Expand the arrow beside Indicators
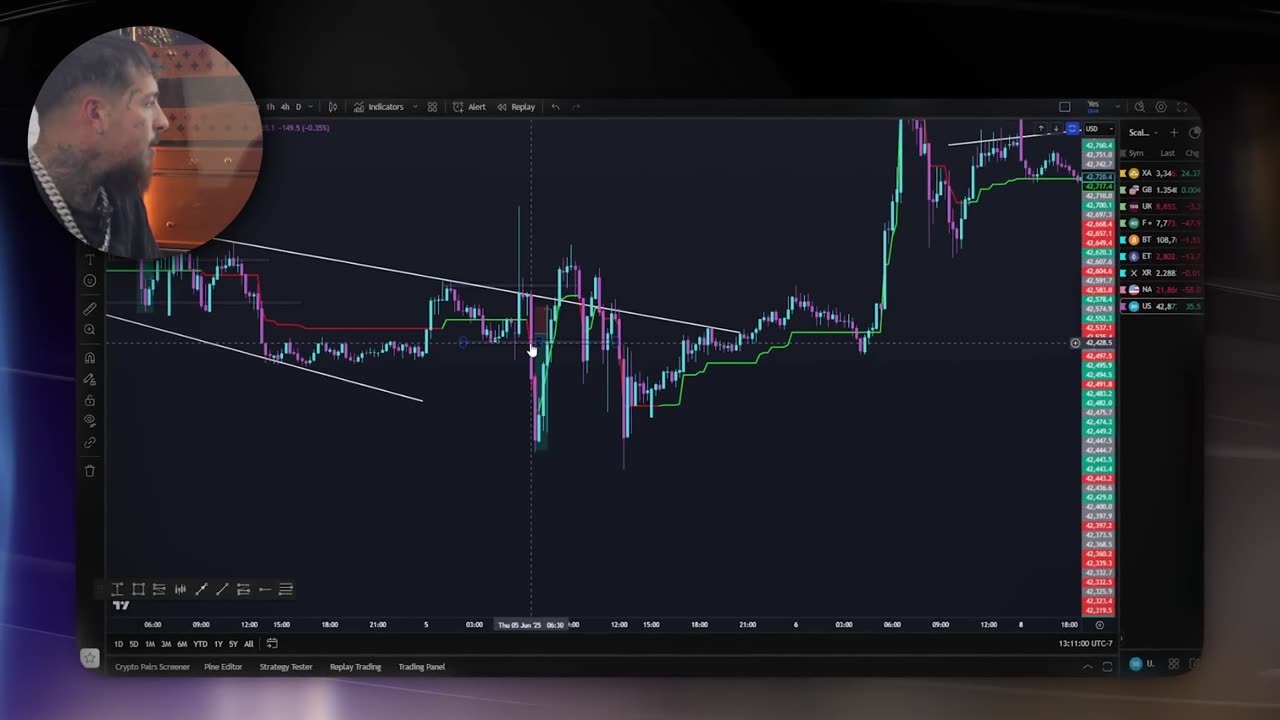Image resolution: width=1280 pixels, height=720 pixels. (415, 107)
